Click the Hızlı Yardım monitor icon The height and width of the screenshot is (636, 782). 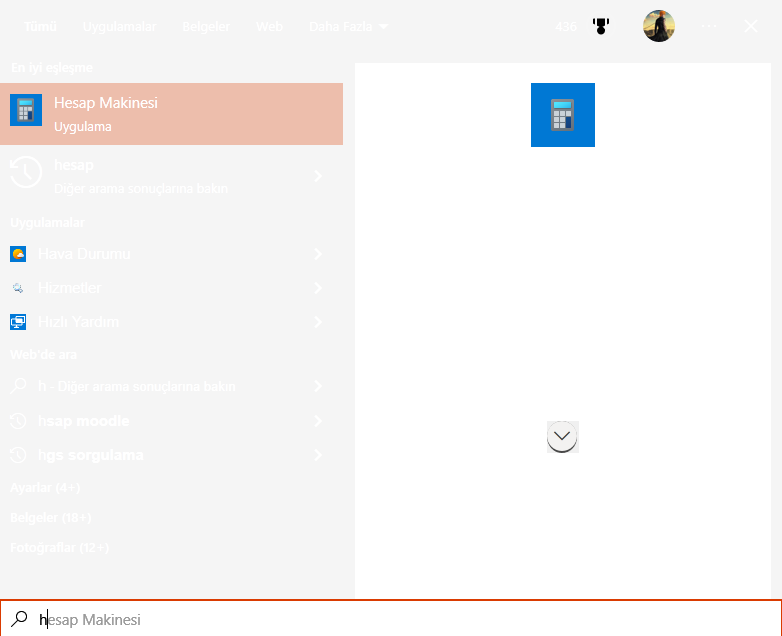(18, 322)
